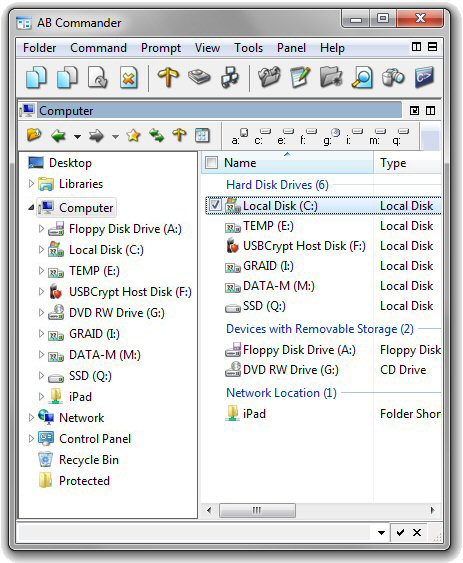Confirm command with the checkmark button
The height and width of the screenshot is (563, 463).
point(400,532)
